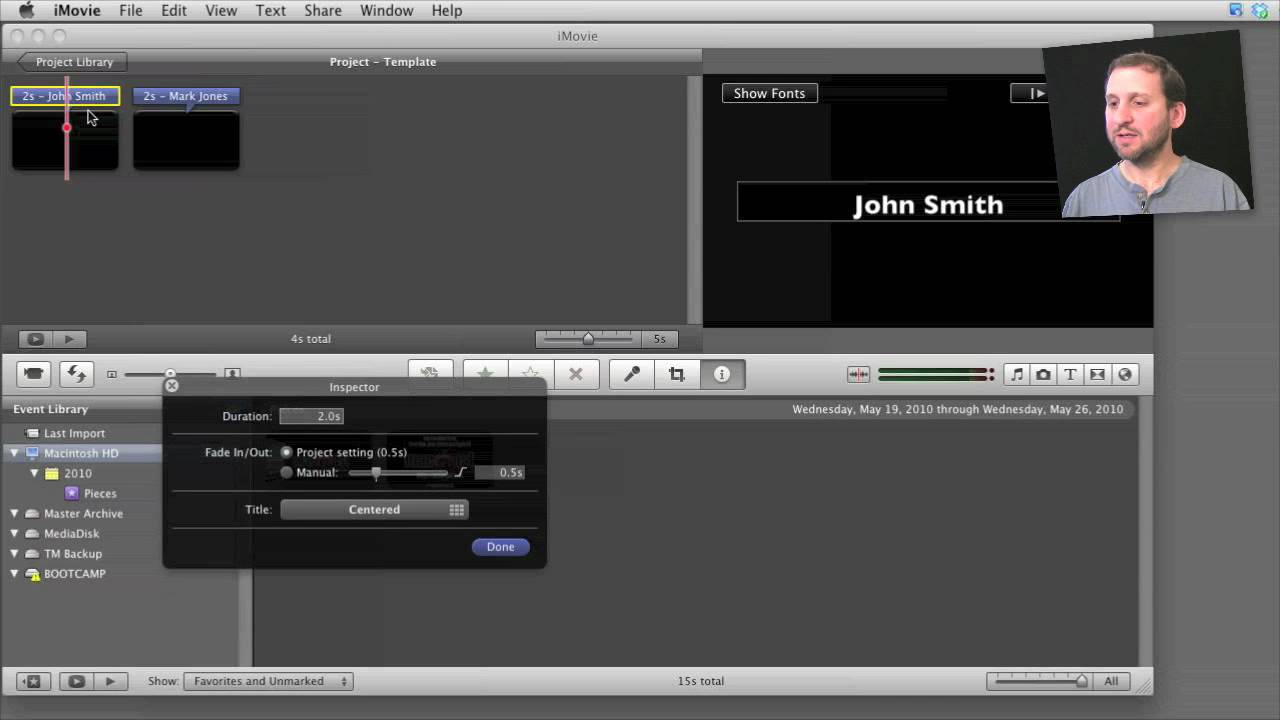Screen dimensions: 1280x720
Task: Open the transitions browser
Action: (1097, 374)
